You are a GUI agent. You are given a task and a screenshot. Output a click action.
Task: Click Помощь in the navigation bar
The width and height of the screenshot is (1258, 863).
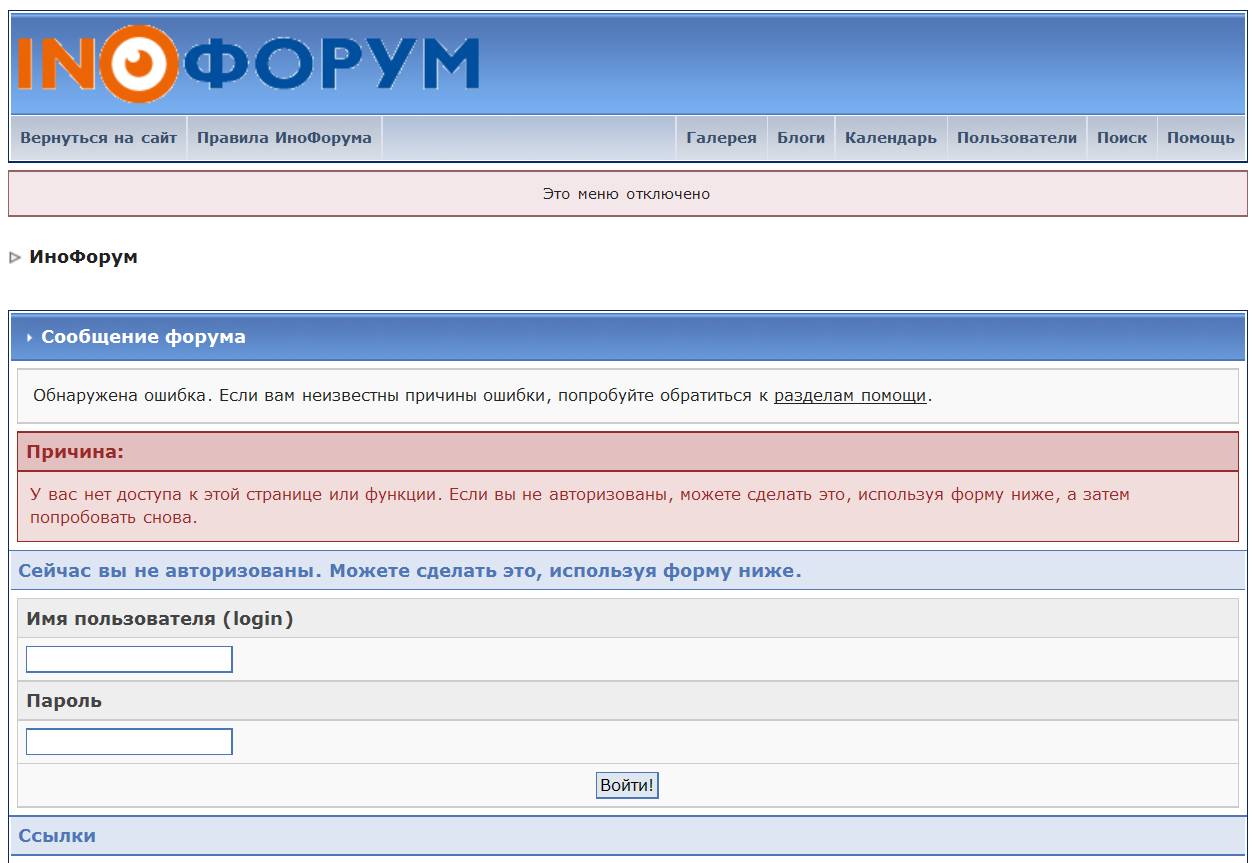(1200, 138)
